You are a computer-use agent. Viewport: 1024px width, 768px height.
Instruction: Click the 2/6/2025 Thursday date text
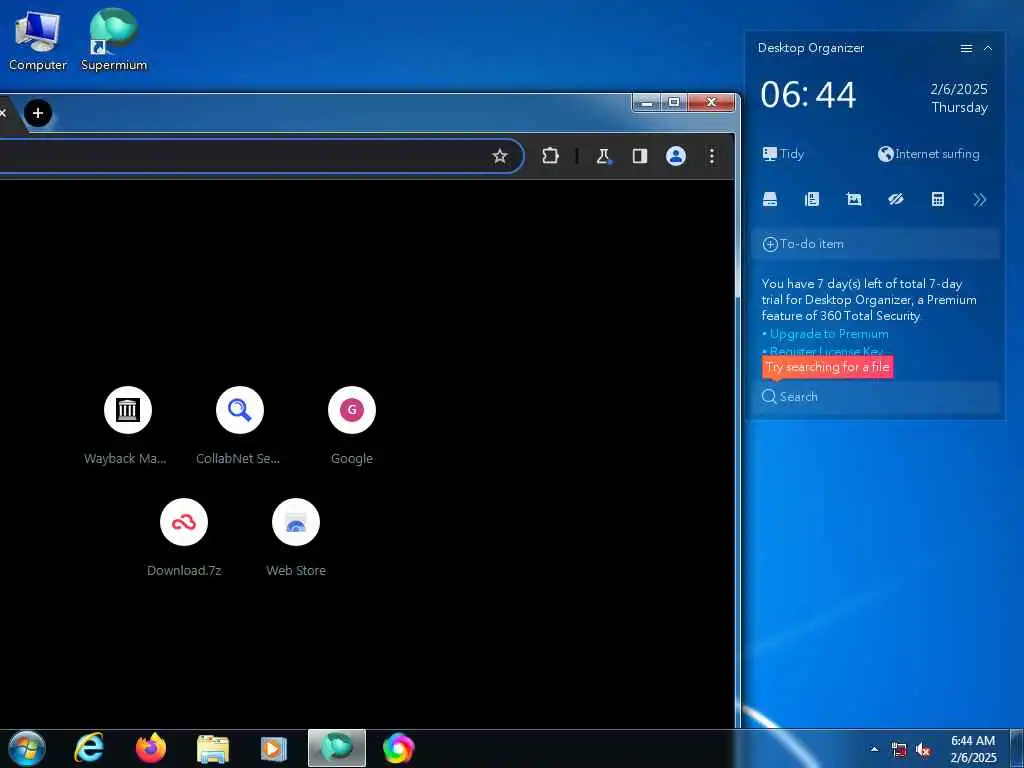959,98
